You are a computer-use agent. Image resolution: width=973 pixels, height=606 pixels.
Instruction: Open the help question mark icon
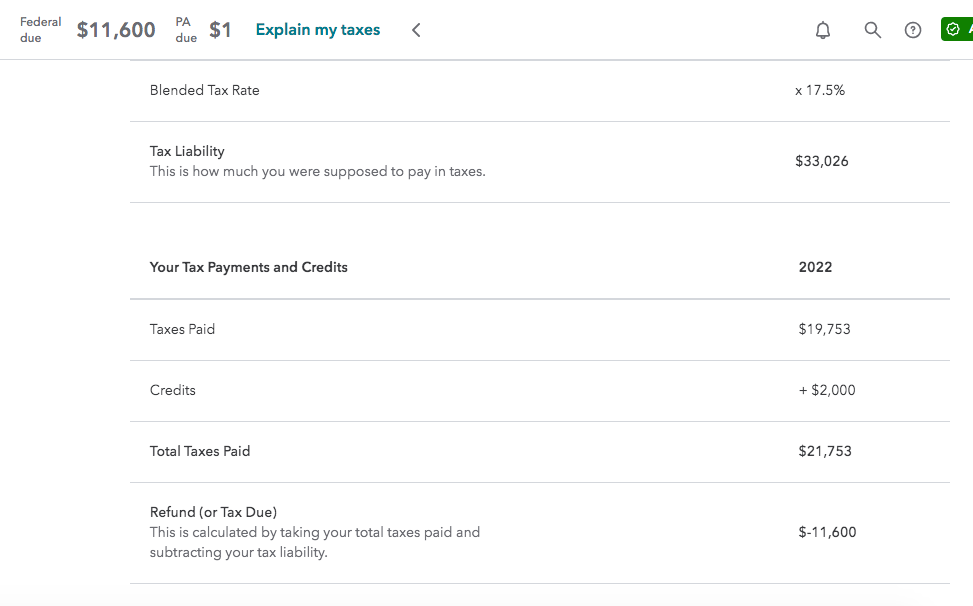coord(913,30)
